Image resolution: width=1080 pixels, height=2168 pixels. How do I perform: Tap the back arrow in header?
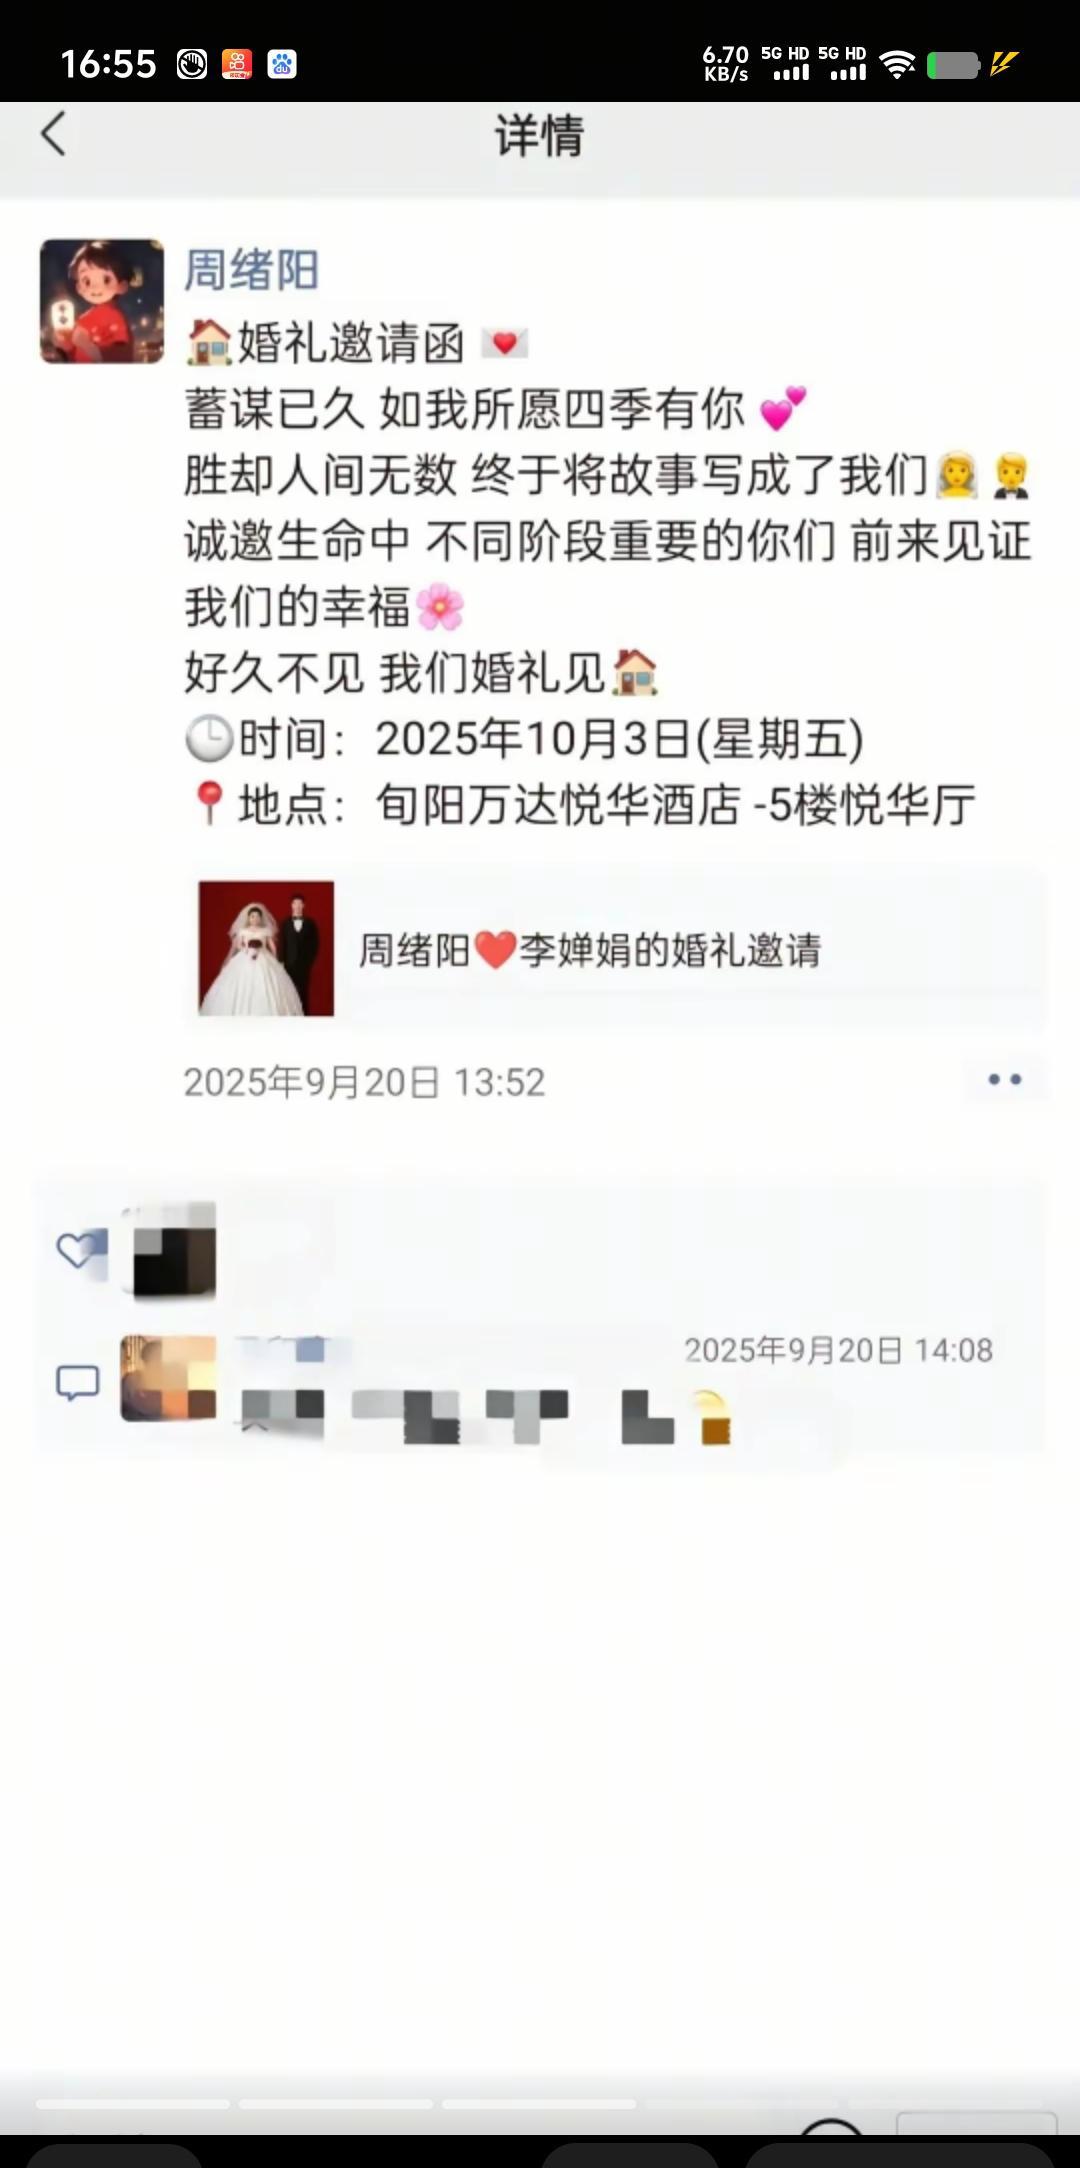(53, 134)
